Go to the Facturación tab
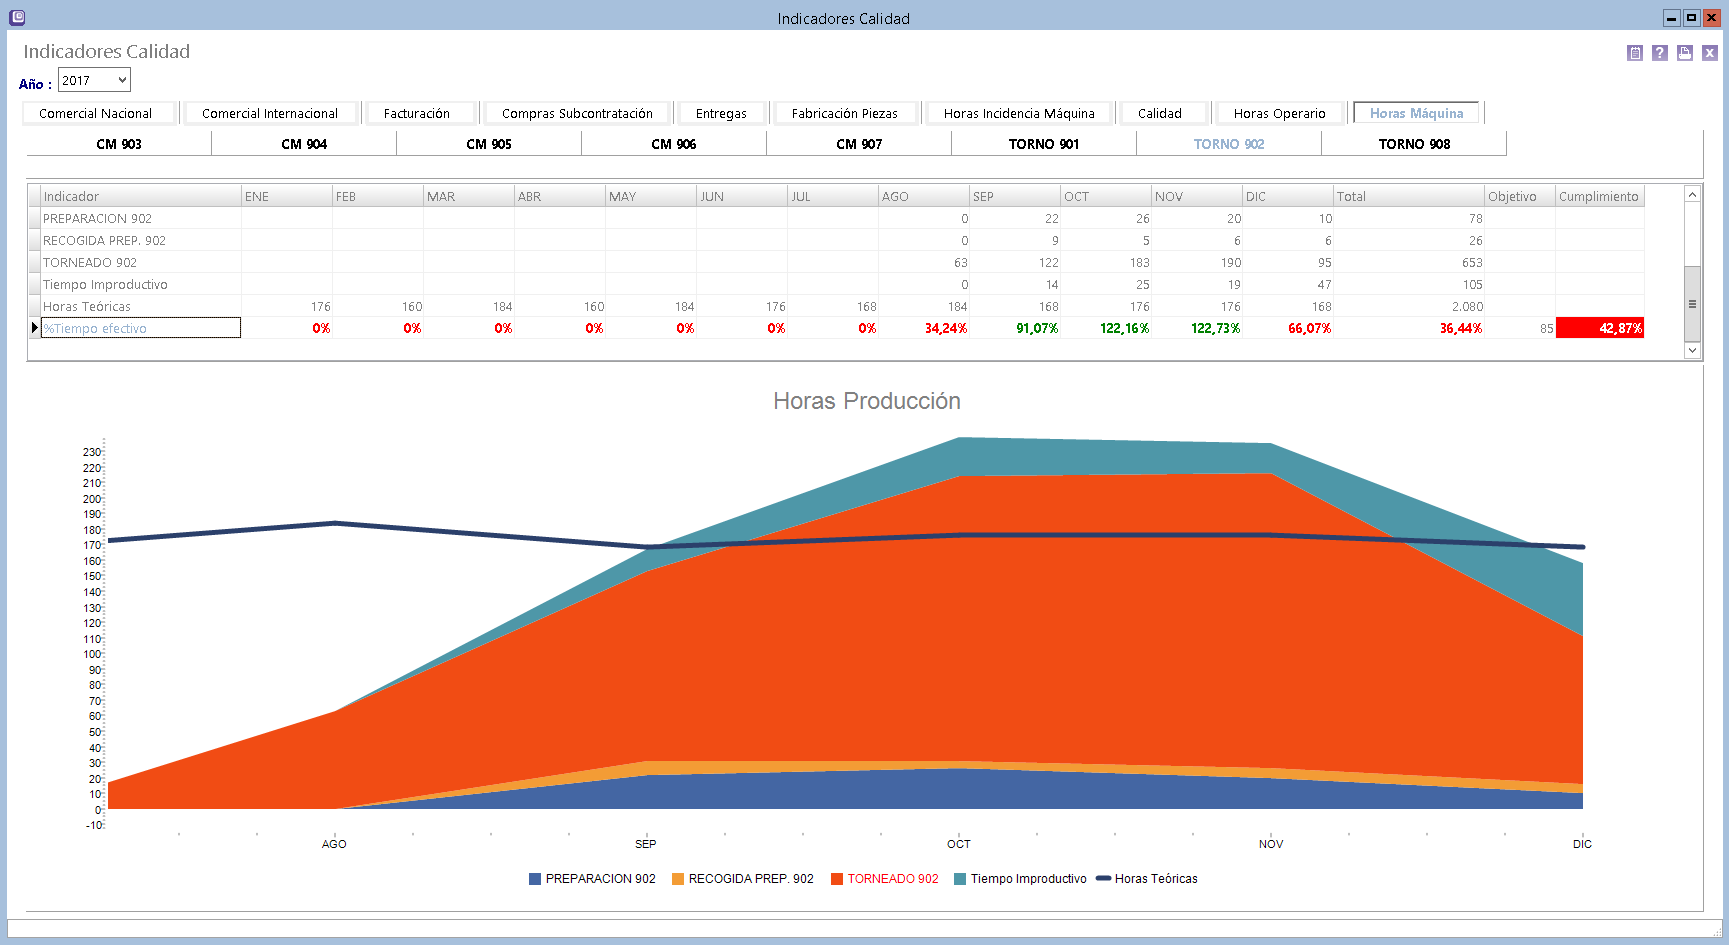The image size is (1729, 945). 417,113
